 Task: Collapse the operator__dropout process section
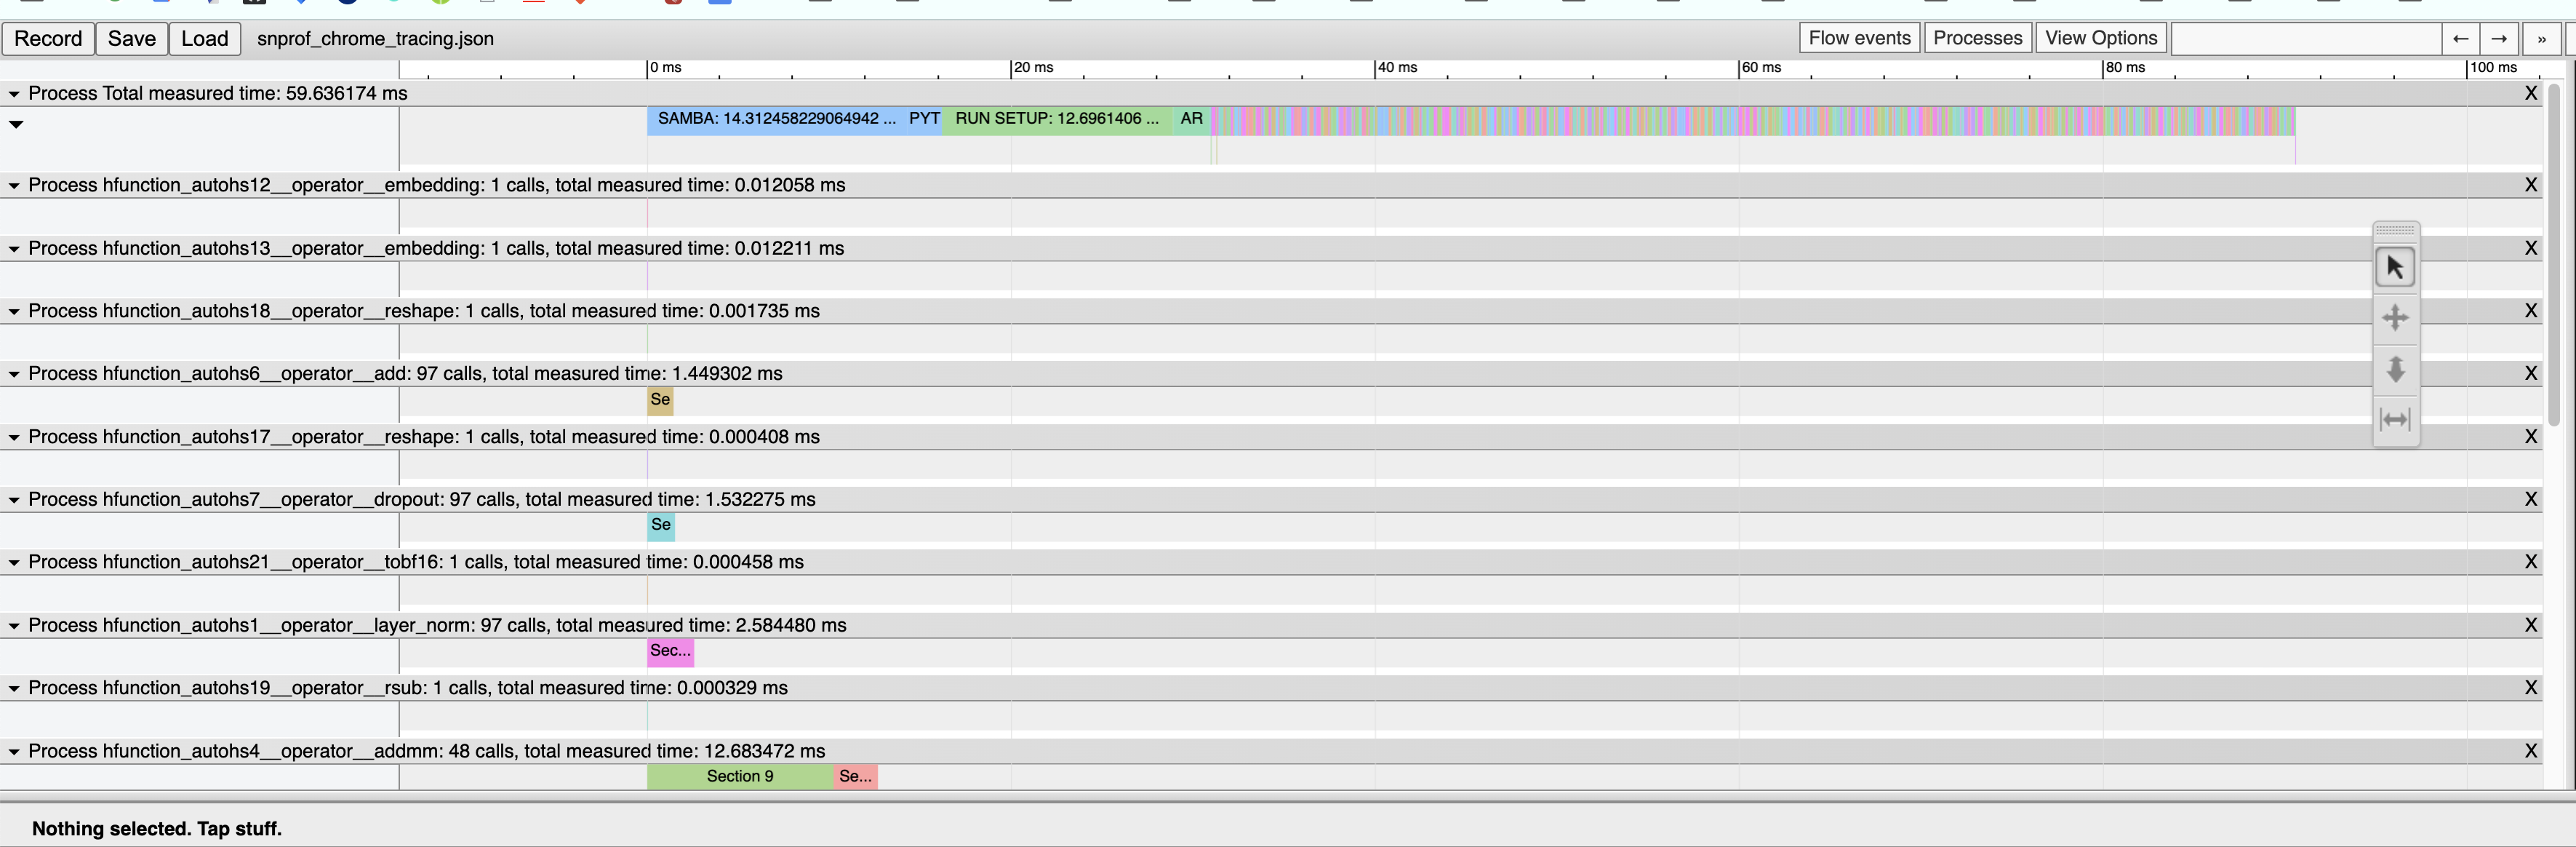tap(14, 499)
